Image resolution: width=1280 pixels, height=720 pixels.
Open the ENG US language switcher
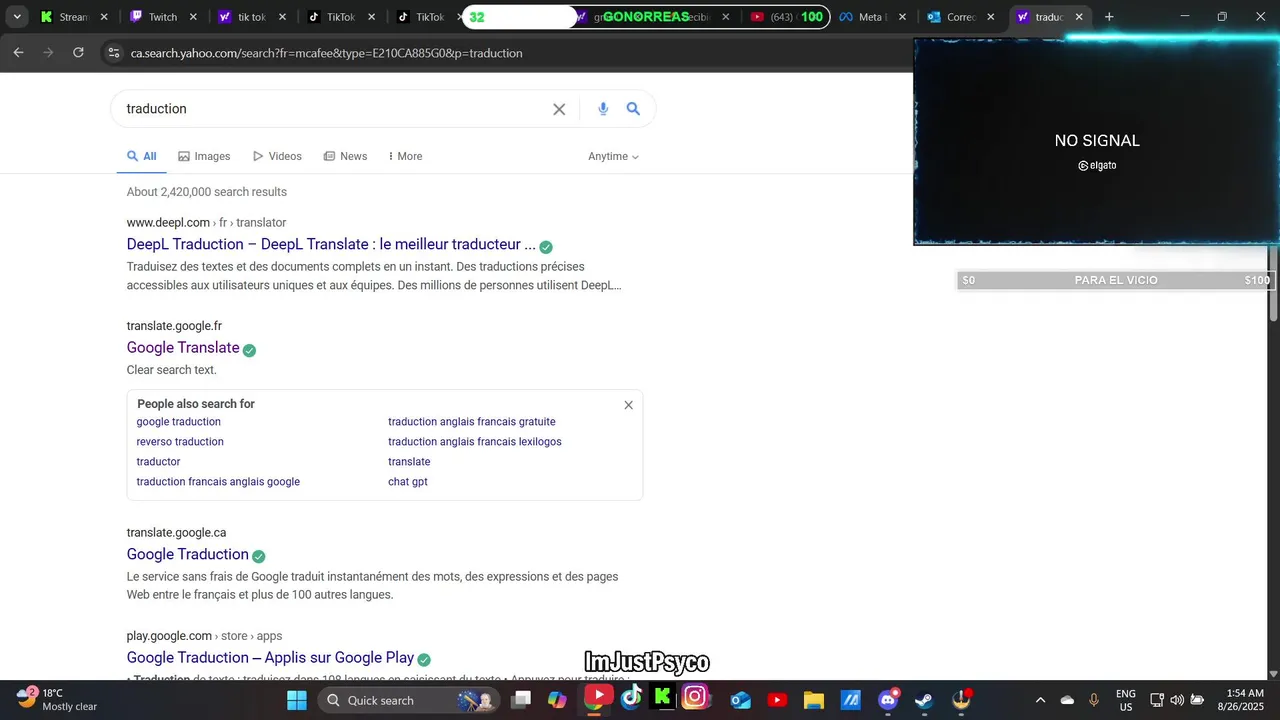point(1126,700)
